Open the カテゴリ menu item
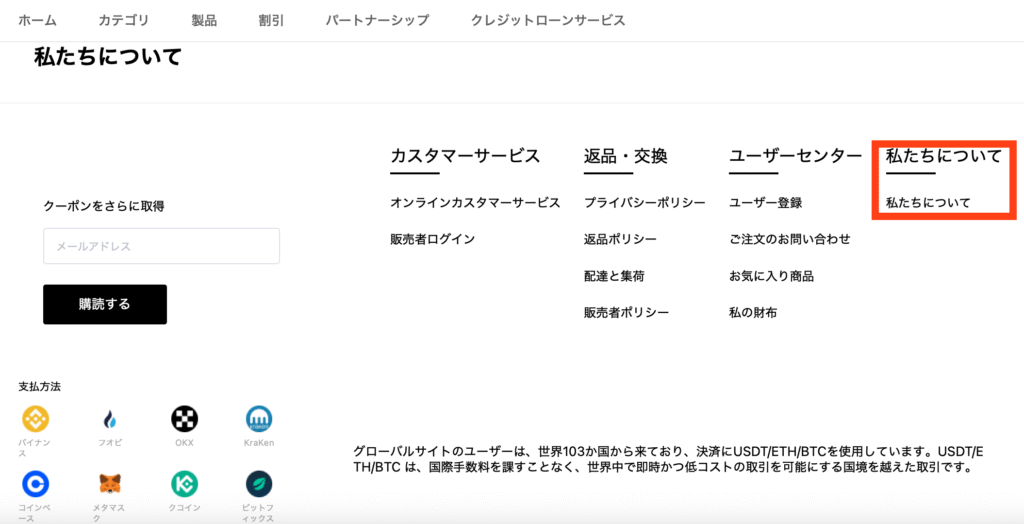 [123, 20]
